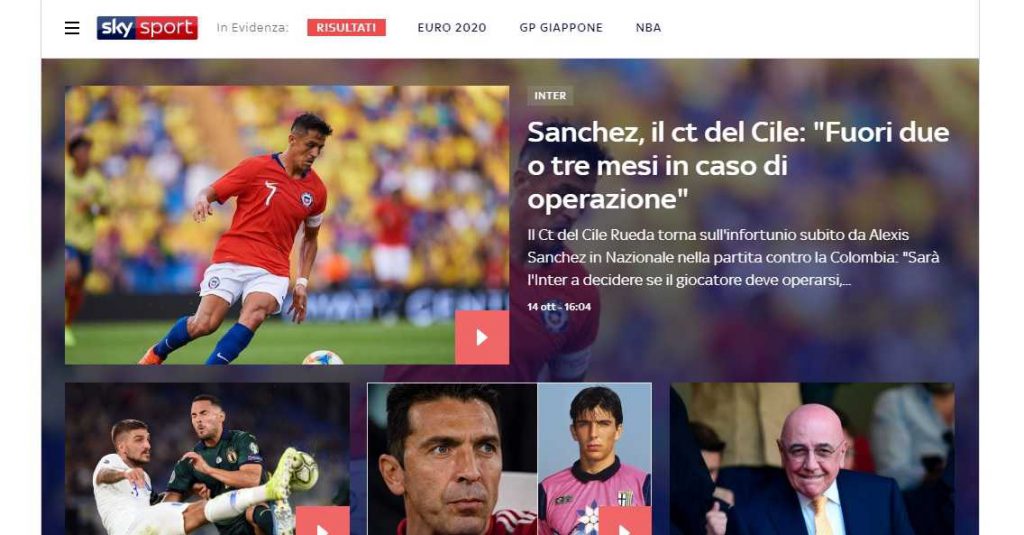Open the young Buffon pink kit photo
This screenshot has height=535, width=1024.
594,459
